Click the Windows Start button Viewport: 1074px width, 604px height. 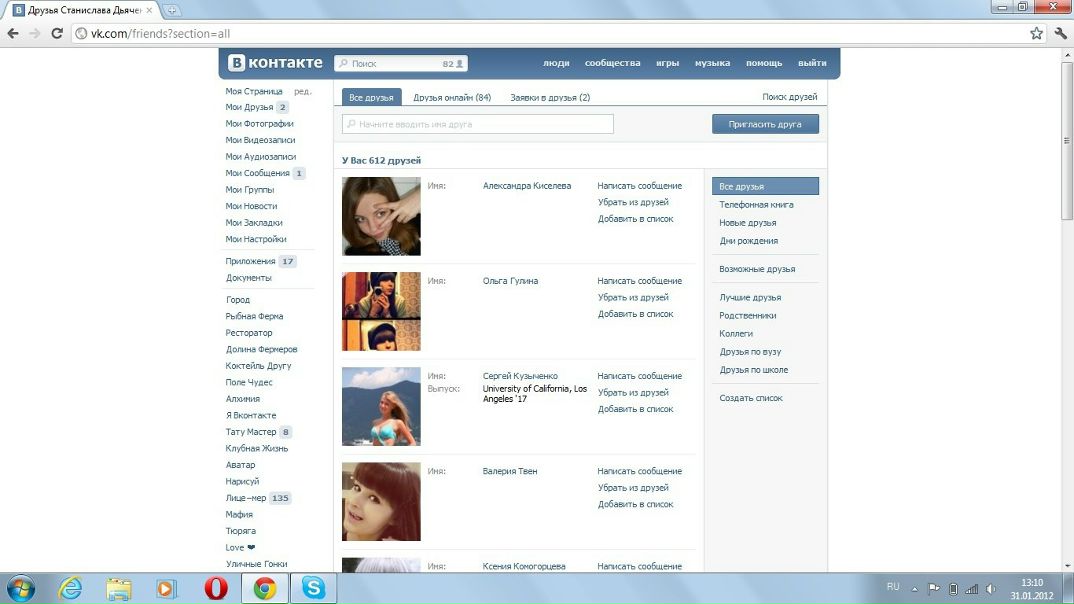tap(20, 588)
